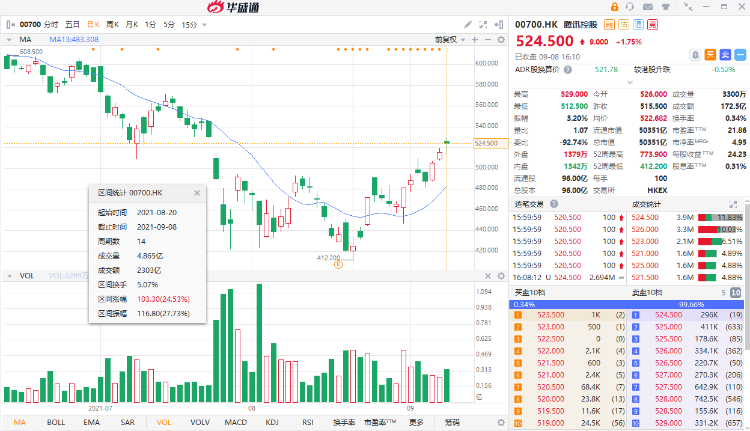Screen dimensions: 750x431
Task: Open 更多 indicators menu
Action: (x=416, y=422)
